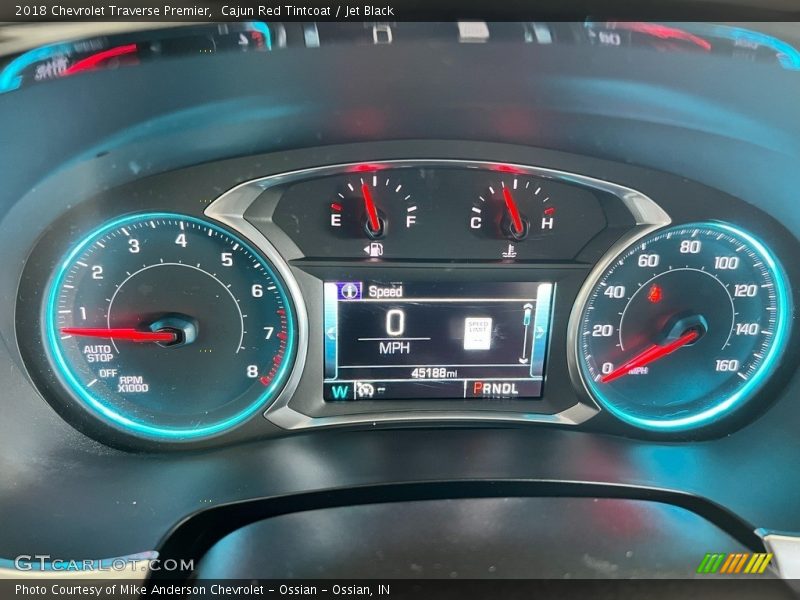Click the coolant temperature icon under gauge
This screenshot has height=600, width=800.
(509, 251)
